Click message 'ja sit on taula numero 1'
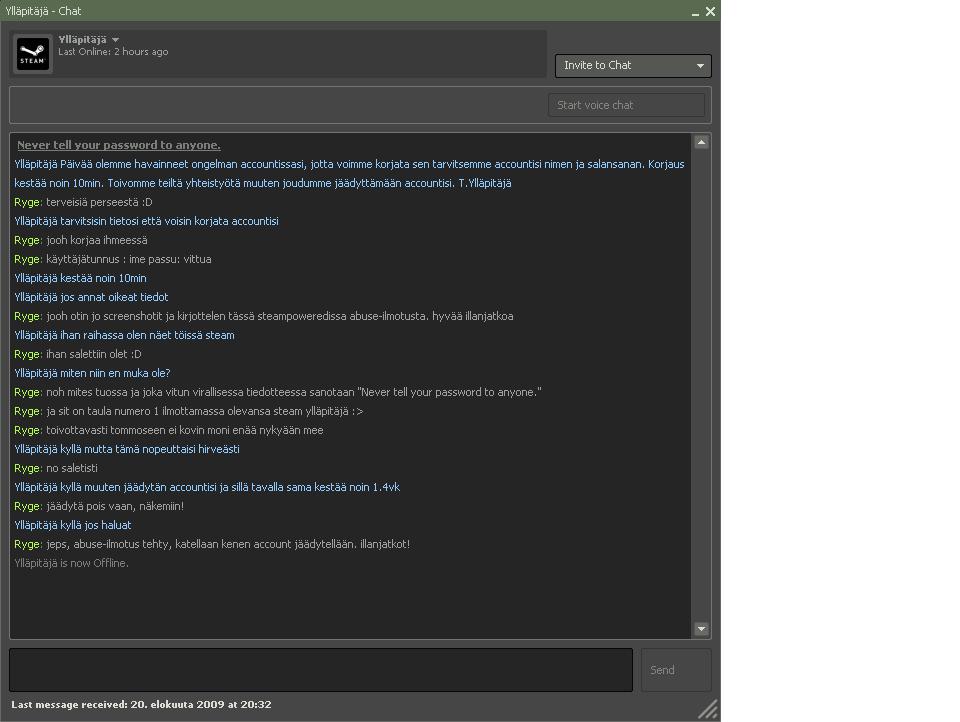Viewport: 960px width, 722px height. (x=204, y=411)
